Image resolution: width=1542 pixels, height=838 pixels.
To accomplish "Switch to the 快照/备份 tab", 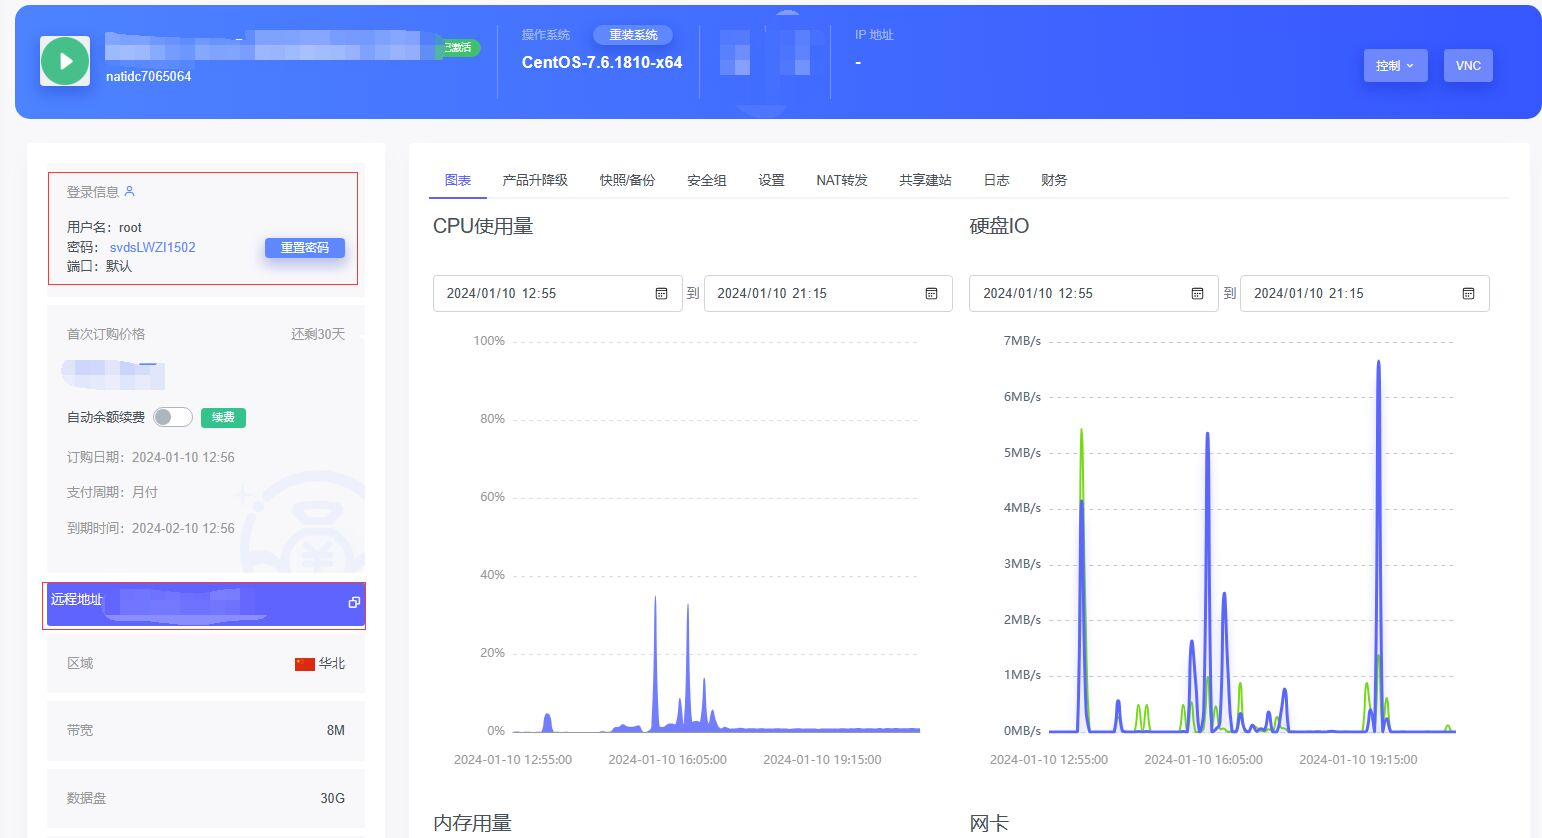I will [627, 180].
